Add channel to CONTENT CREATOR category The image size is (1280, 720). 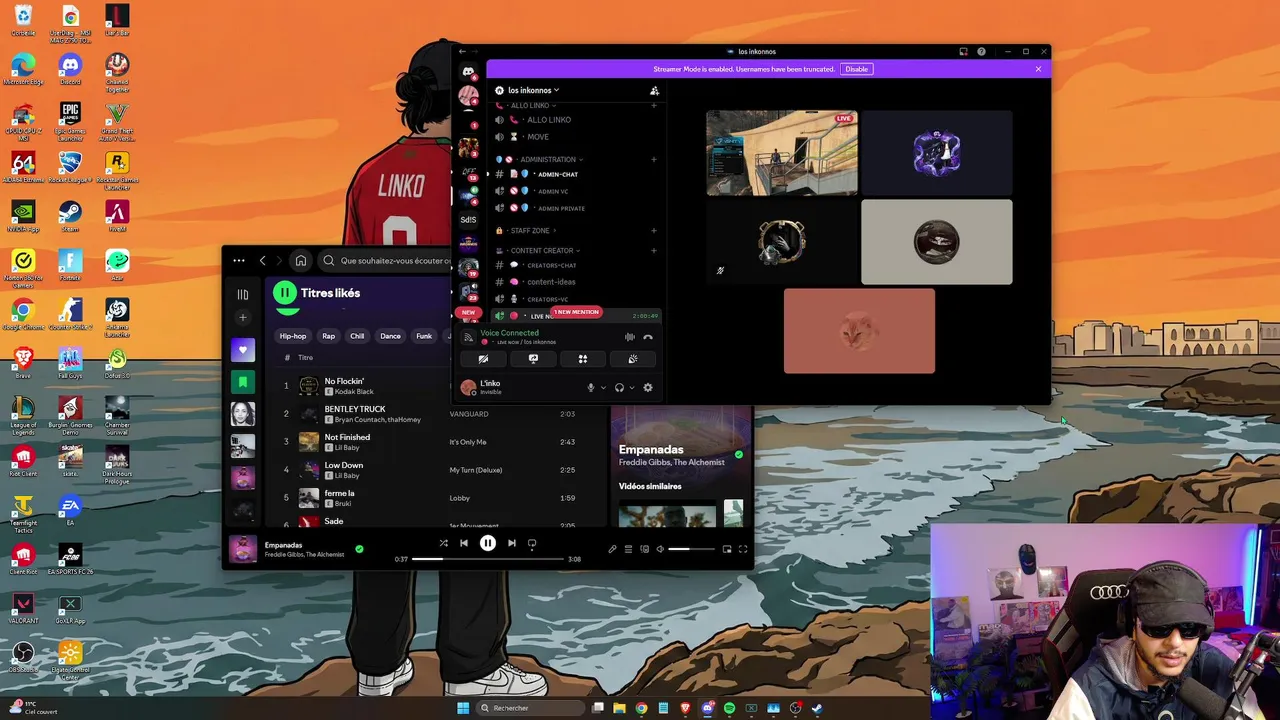654,250
